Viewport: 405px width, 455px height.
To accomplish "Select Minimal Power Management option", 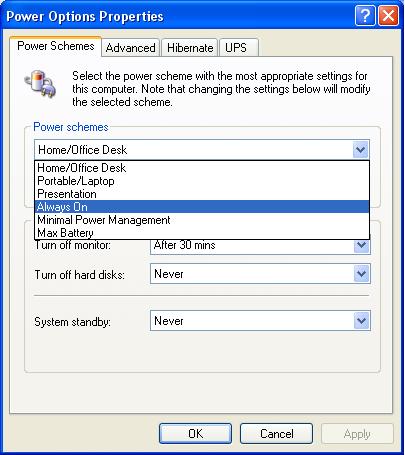I will [202, 220].
